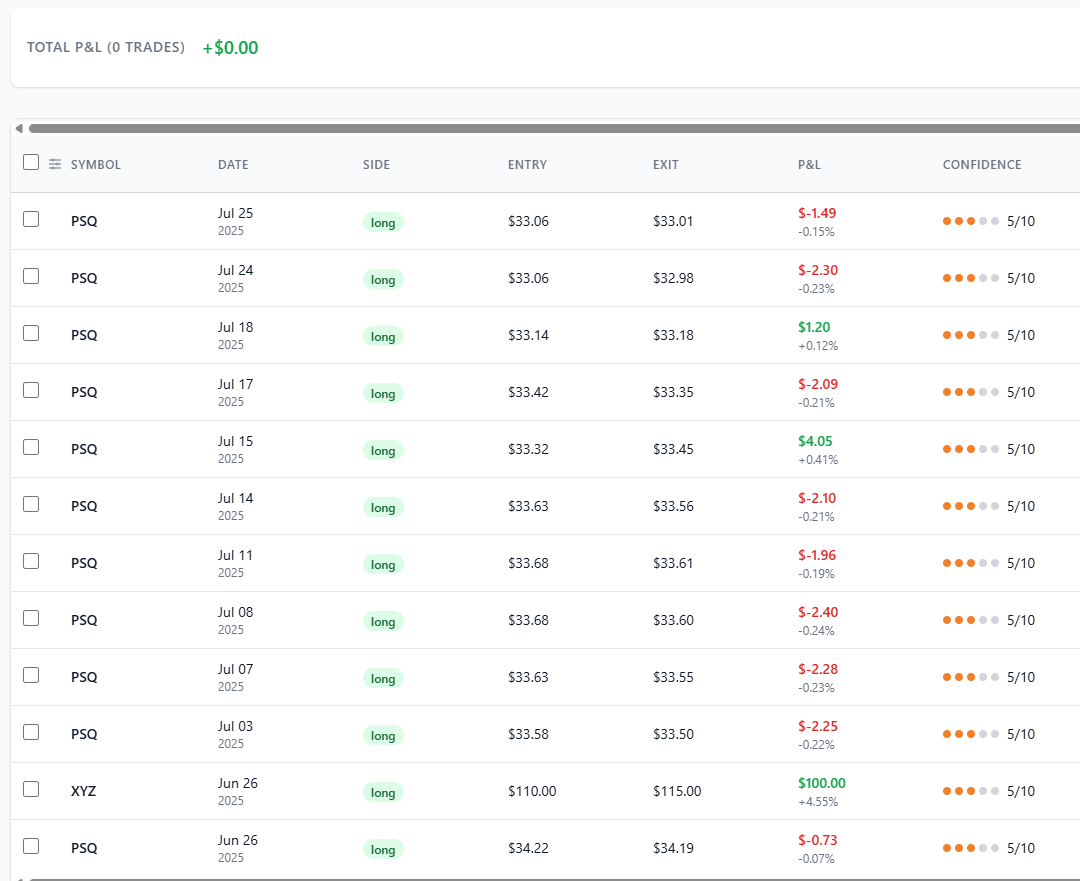This screenshot has height=881, width=1080.
Task: Click the ENTRY column header
Action: [x=527, y=165]
